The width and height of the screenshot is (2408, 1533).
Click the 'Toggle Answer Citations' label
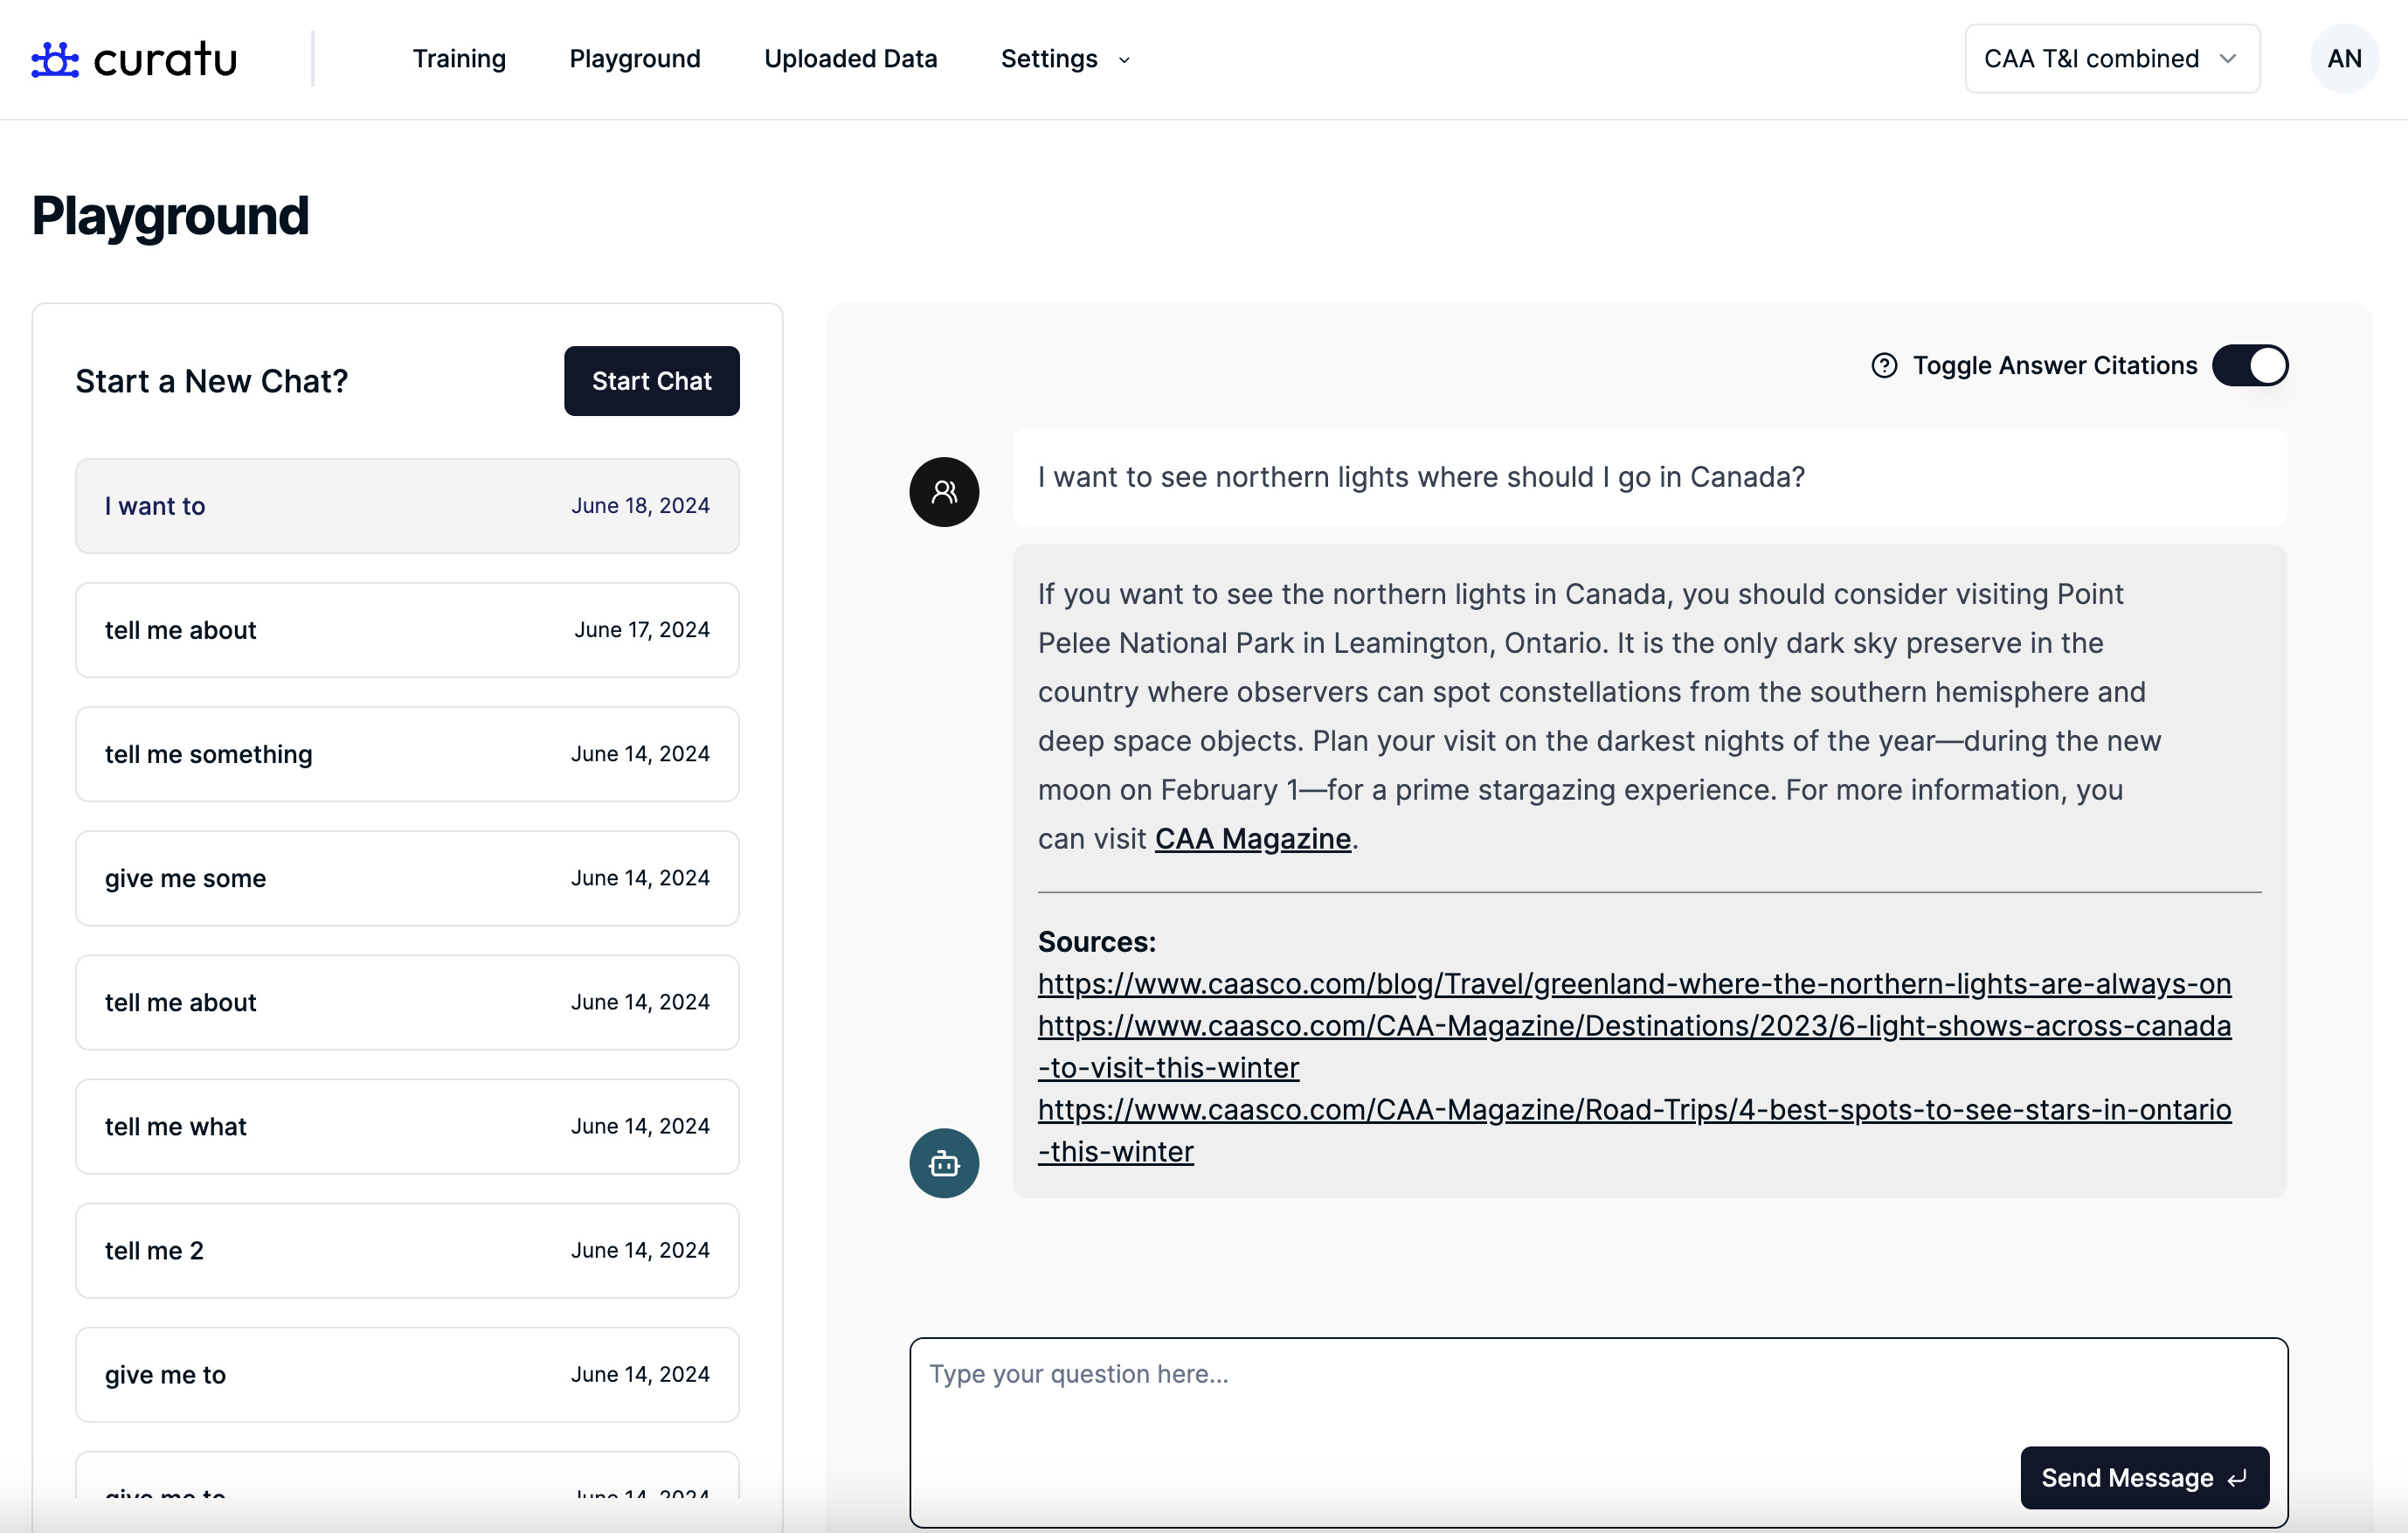click(x=2054, y=366)
